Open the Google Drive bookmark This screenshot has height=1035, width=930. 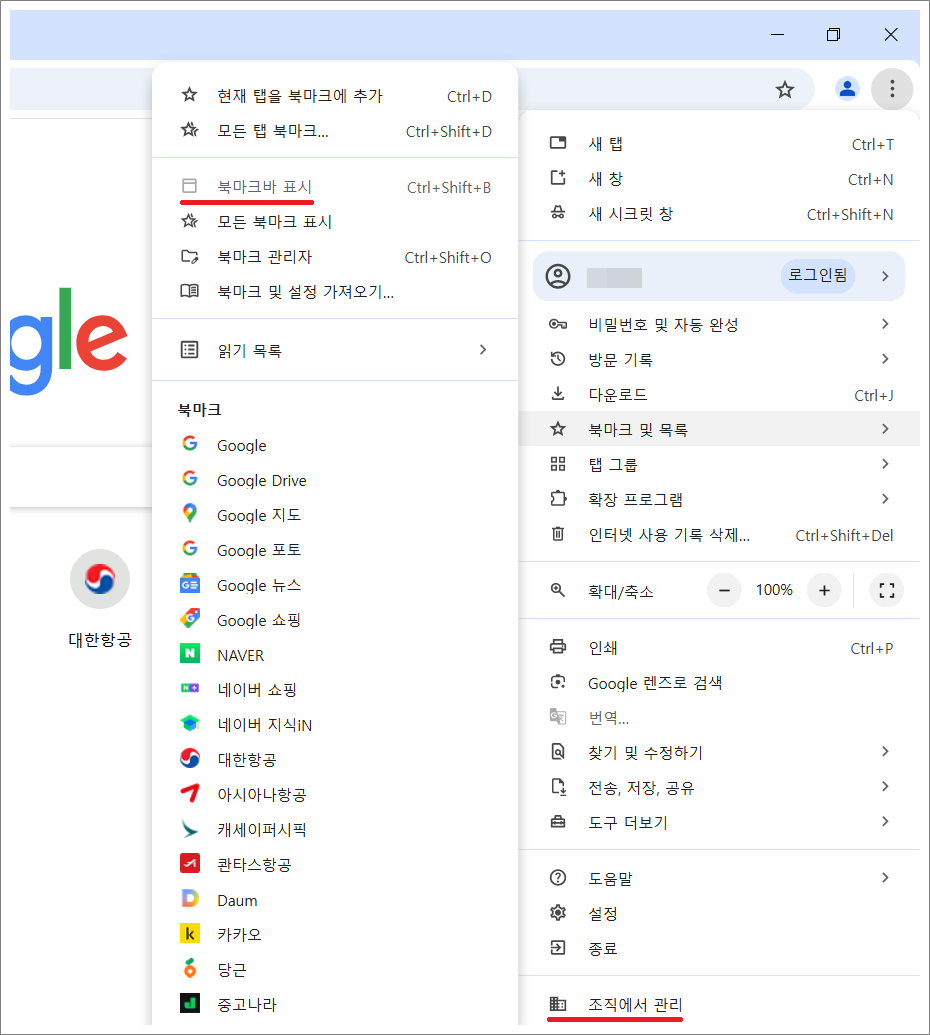click(335, 480)
